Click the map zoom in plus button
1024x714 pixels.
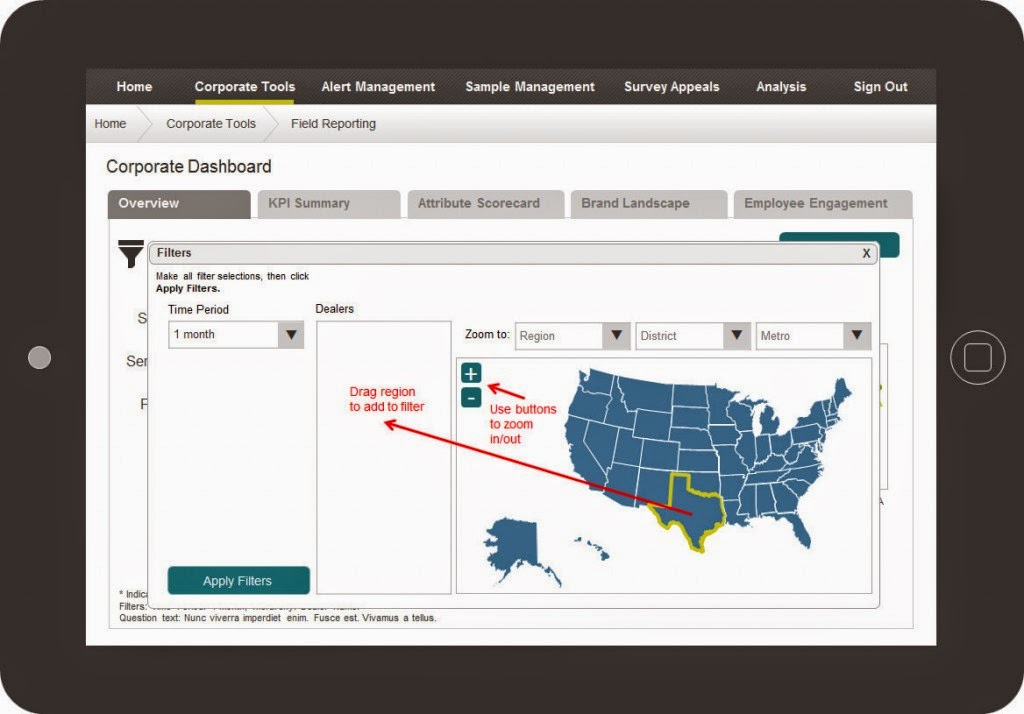471,373
